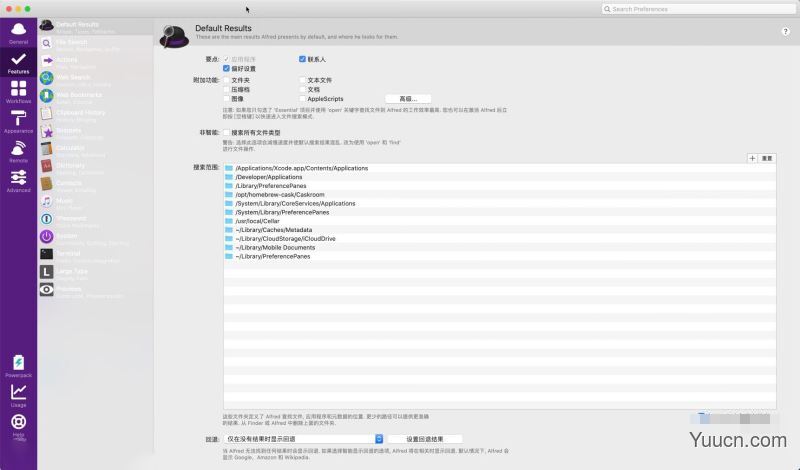View the Usage statistics section
Screen dimensions: 800x470
[18, 395]
